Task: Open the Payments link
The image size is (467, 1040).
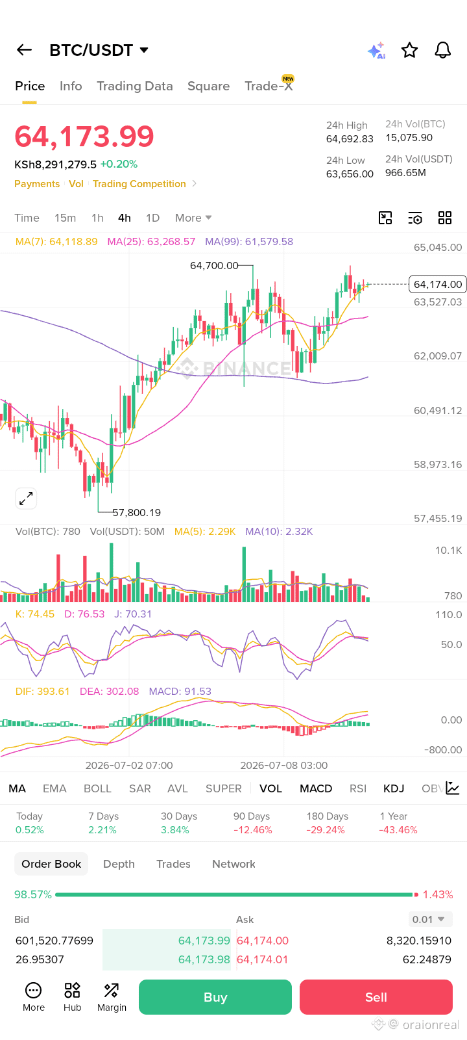Action: tap(37, 184)
